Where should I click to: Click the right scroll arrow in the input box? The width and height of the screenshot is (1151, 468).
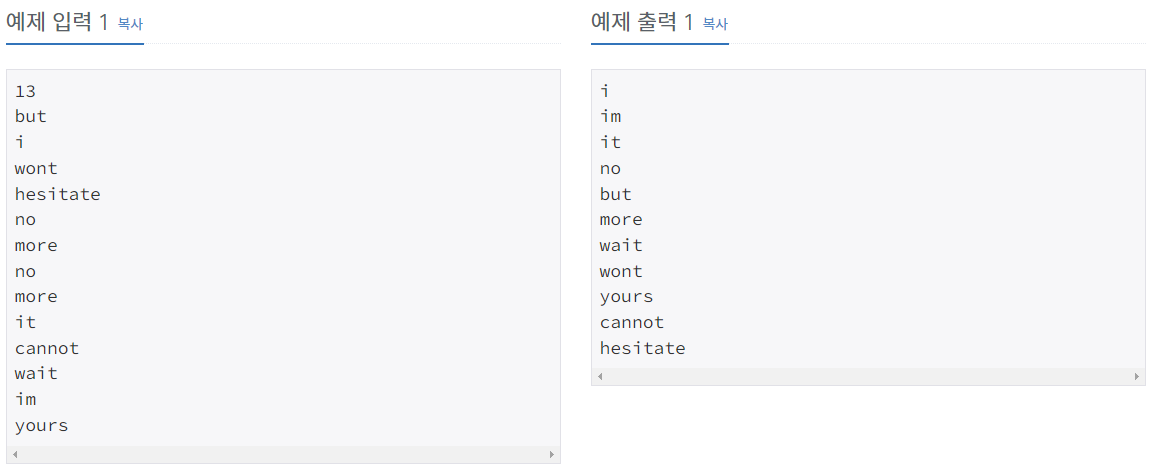pyautogui.click(x=552, y=455)
